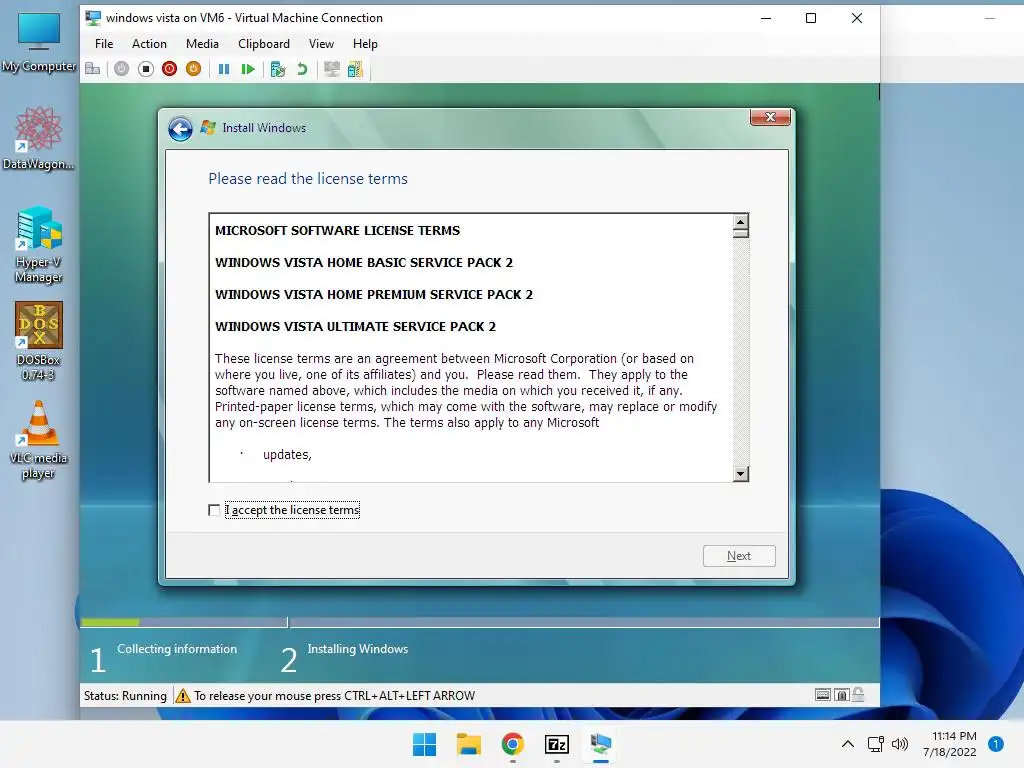The height and width of the screenshot is (768, 1024).
Task: Click 'WINDOWS VISTA HOME PREMIUM SERVICE PACK 2'
Action: click(374, 295)
